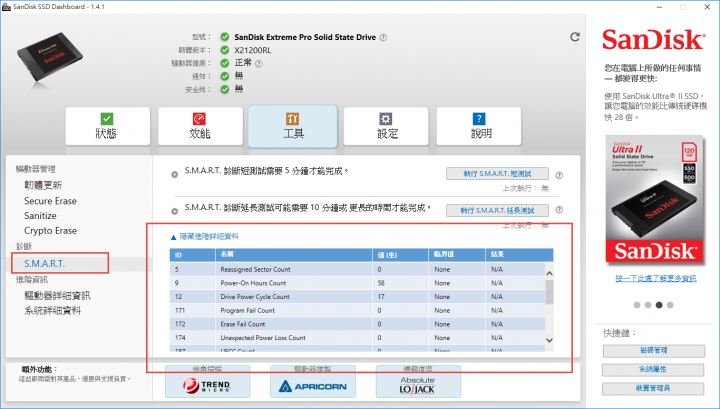Image resolution: width=720 pixels, height=409 pixels.
Task: Click help icon next to extended test button
Action: coord(559,209)
